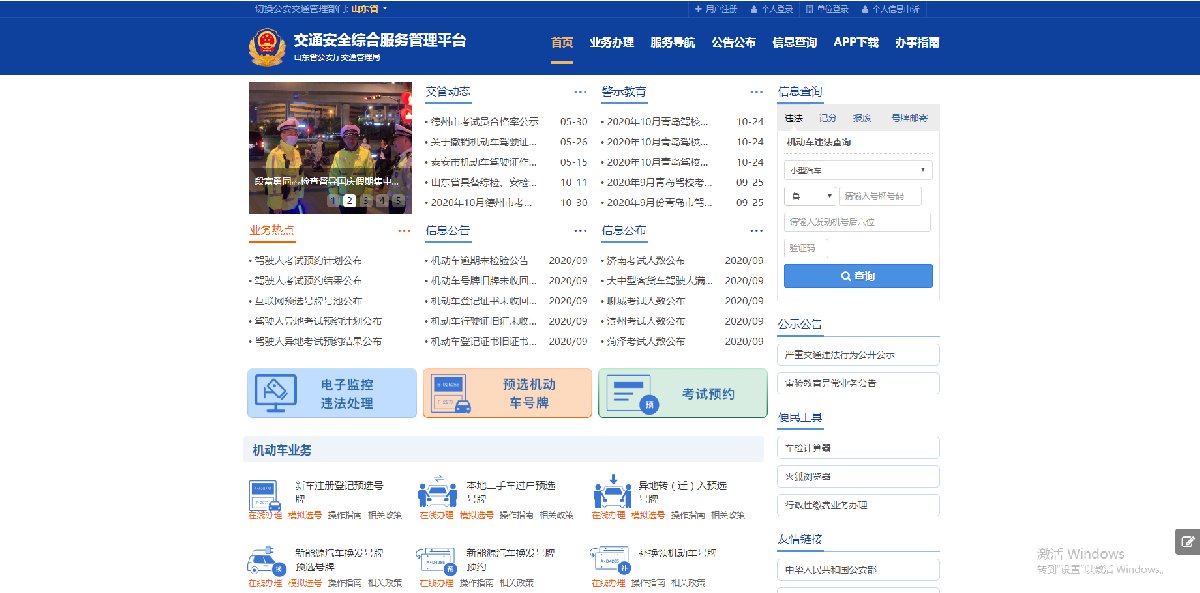Click the police badge logo in header

pos(266,46)
